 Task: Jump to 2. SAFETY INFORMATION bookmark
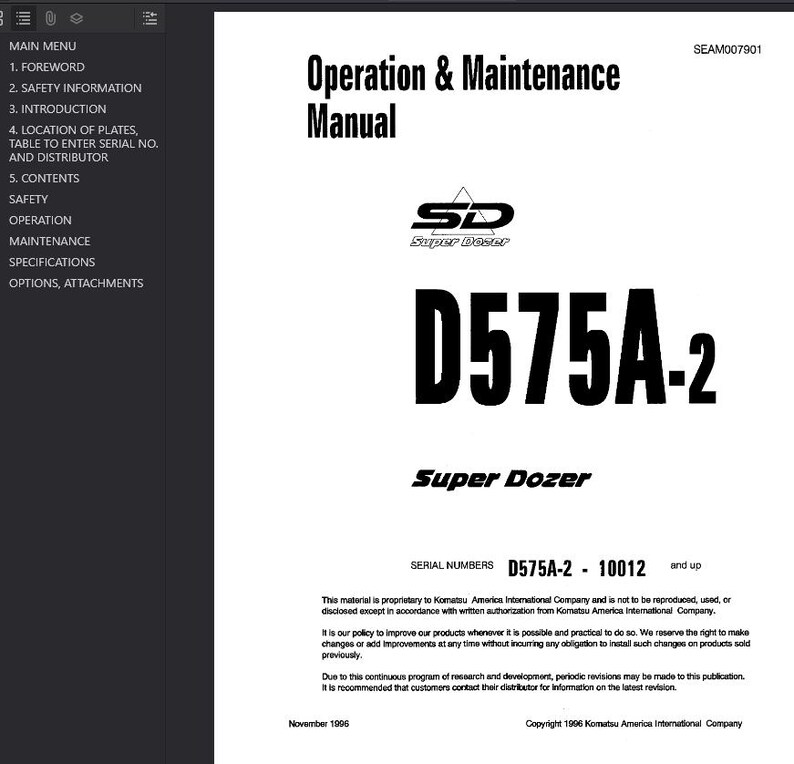[75, 88]
